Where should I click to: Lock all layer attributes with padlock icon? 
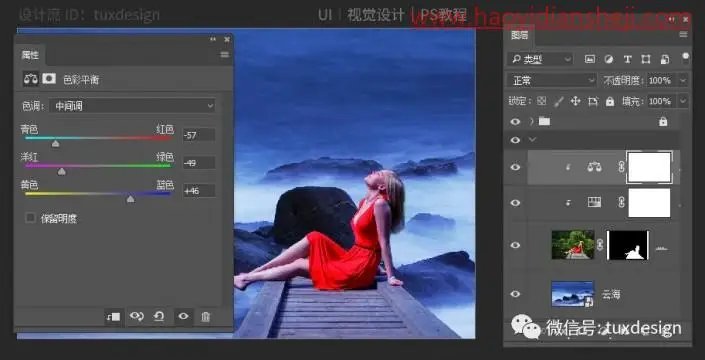(x=610, y=101)
